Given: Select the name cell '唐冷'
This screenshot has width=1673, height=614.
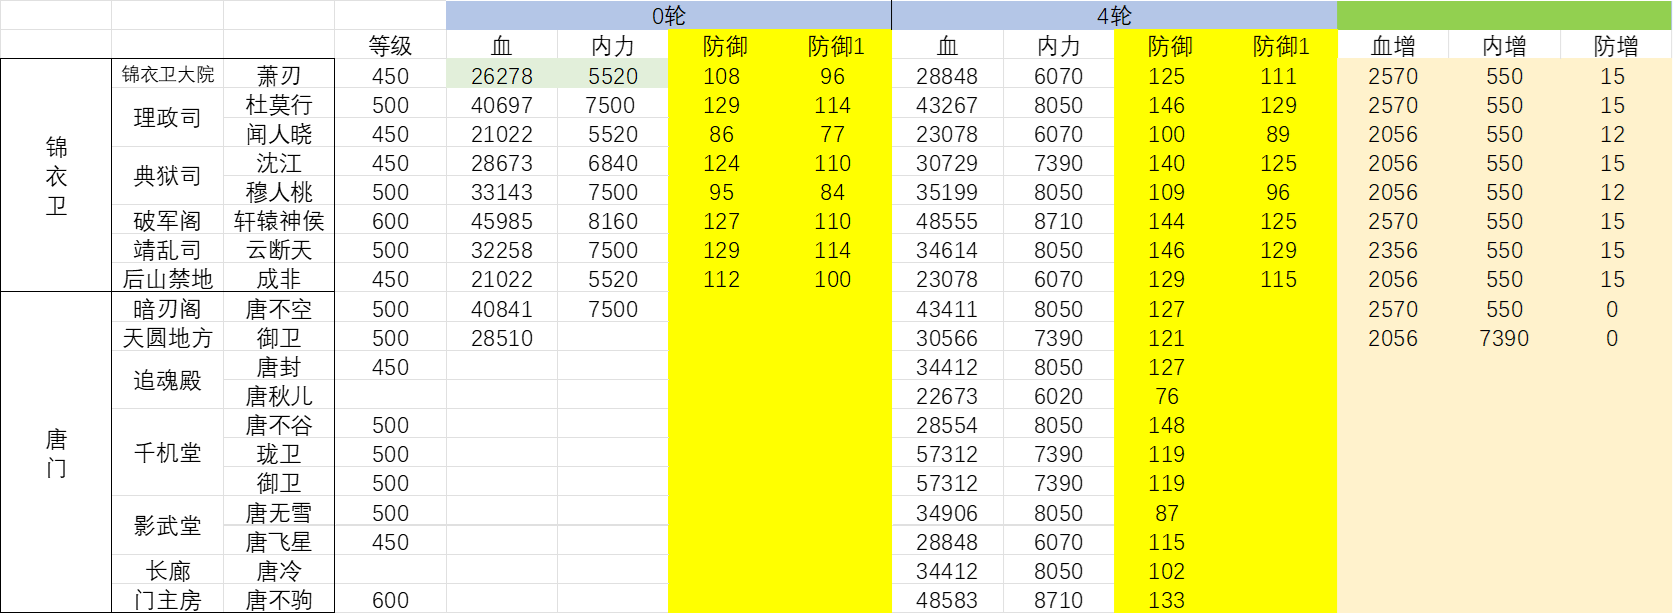Looking at the screenshot, I should click(x=279, y=571).
